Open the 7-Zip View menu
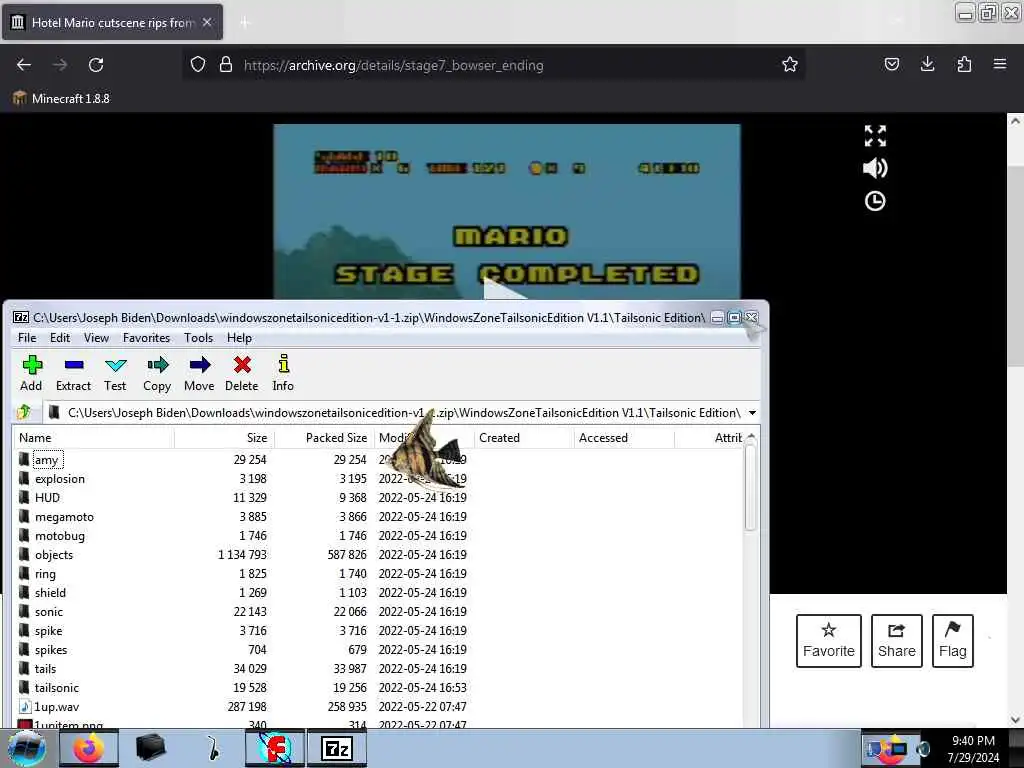Viewport: 1024px width, 768px height. point(96,338)
